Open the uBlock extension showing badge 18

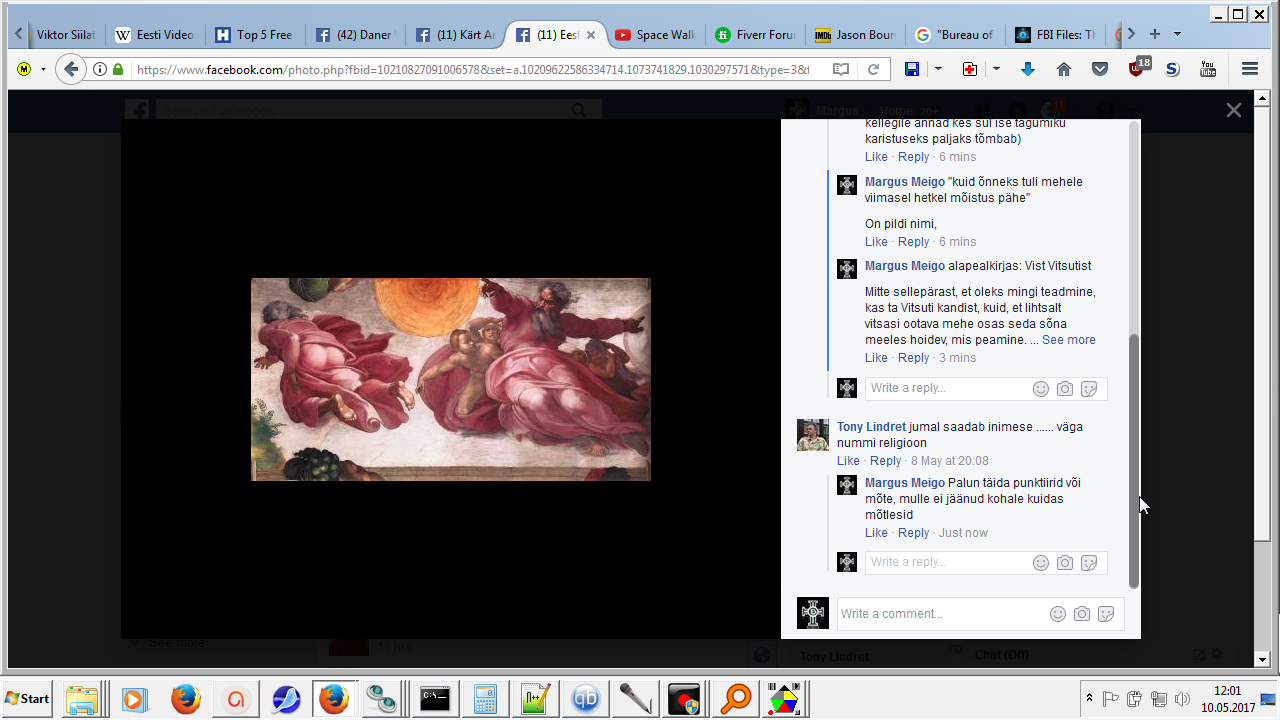tap(1138, 67)
